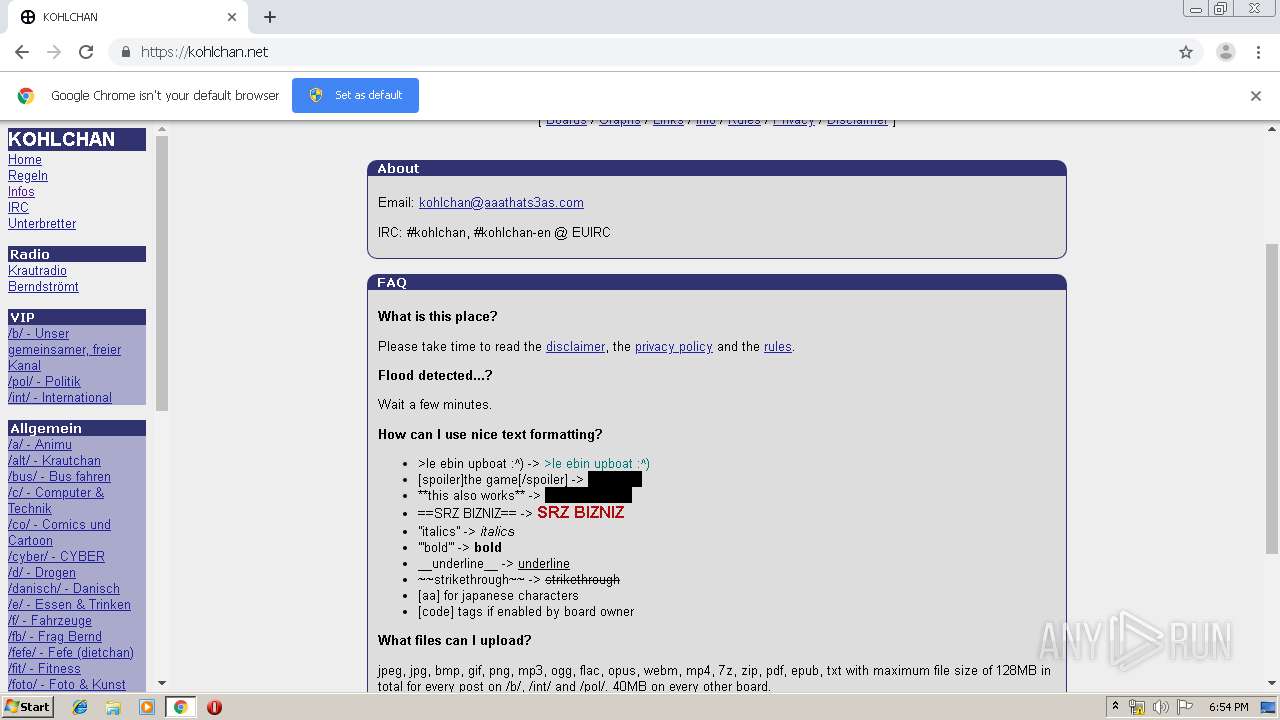Click the main page vertical scrollbar
1280x720 pixels.
(1272, 397)
